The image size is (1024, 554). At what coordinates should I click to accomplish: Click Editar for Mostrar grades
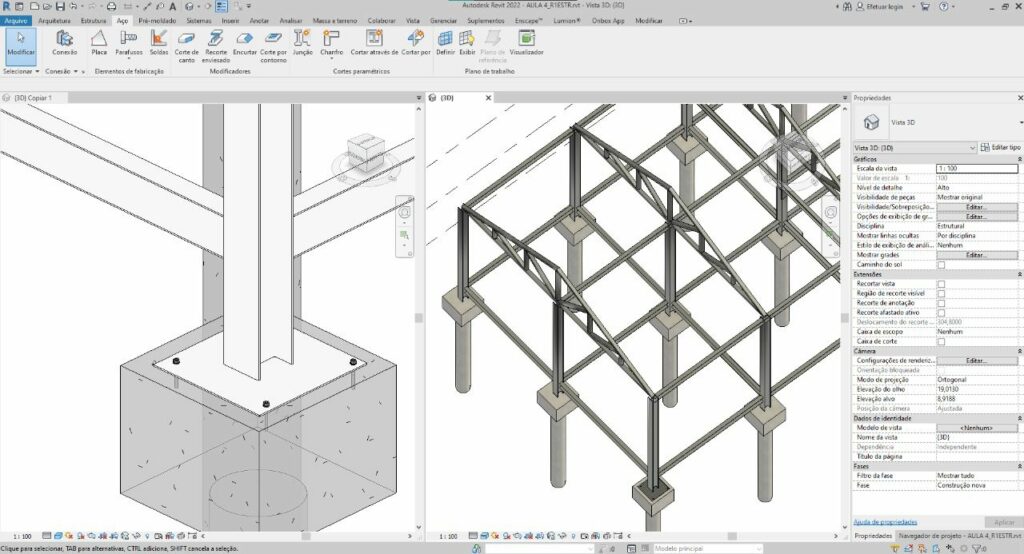point(976,255)
